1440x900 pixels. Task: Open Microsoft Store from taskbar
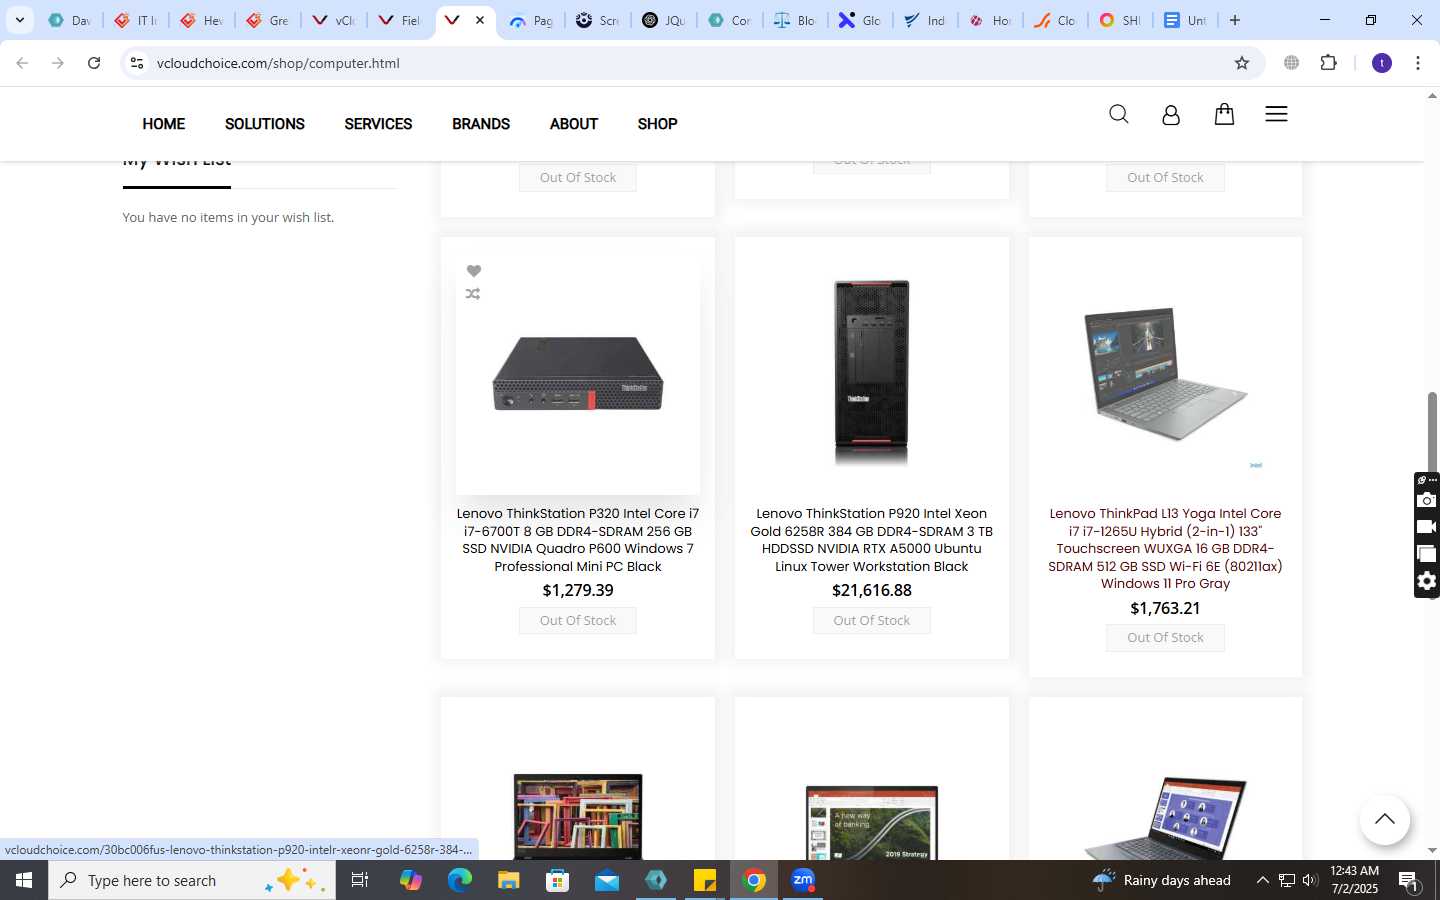click(558, 880)
